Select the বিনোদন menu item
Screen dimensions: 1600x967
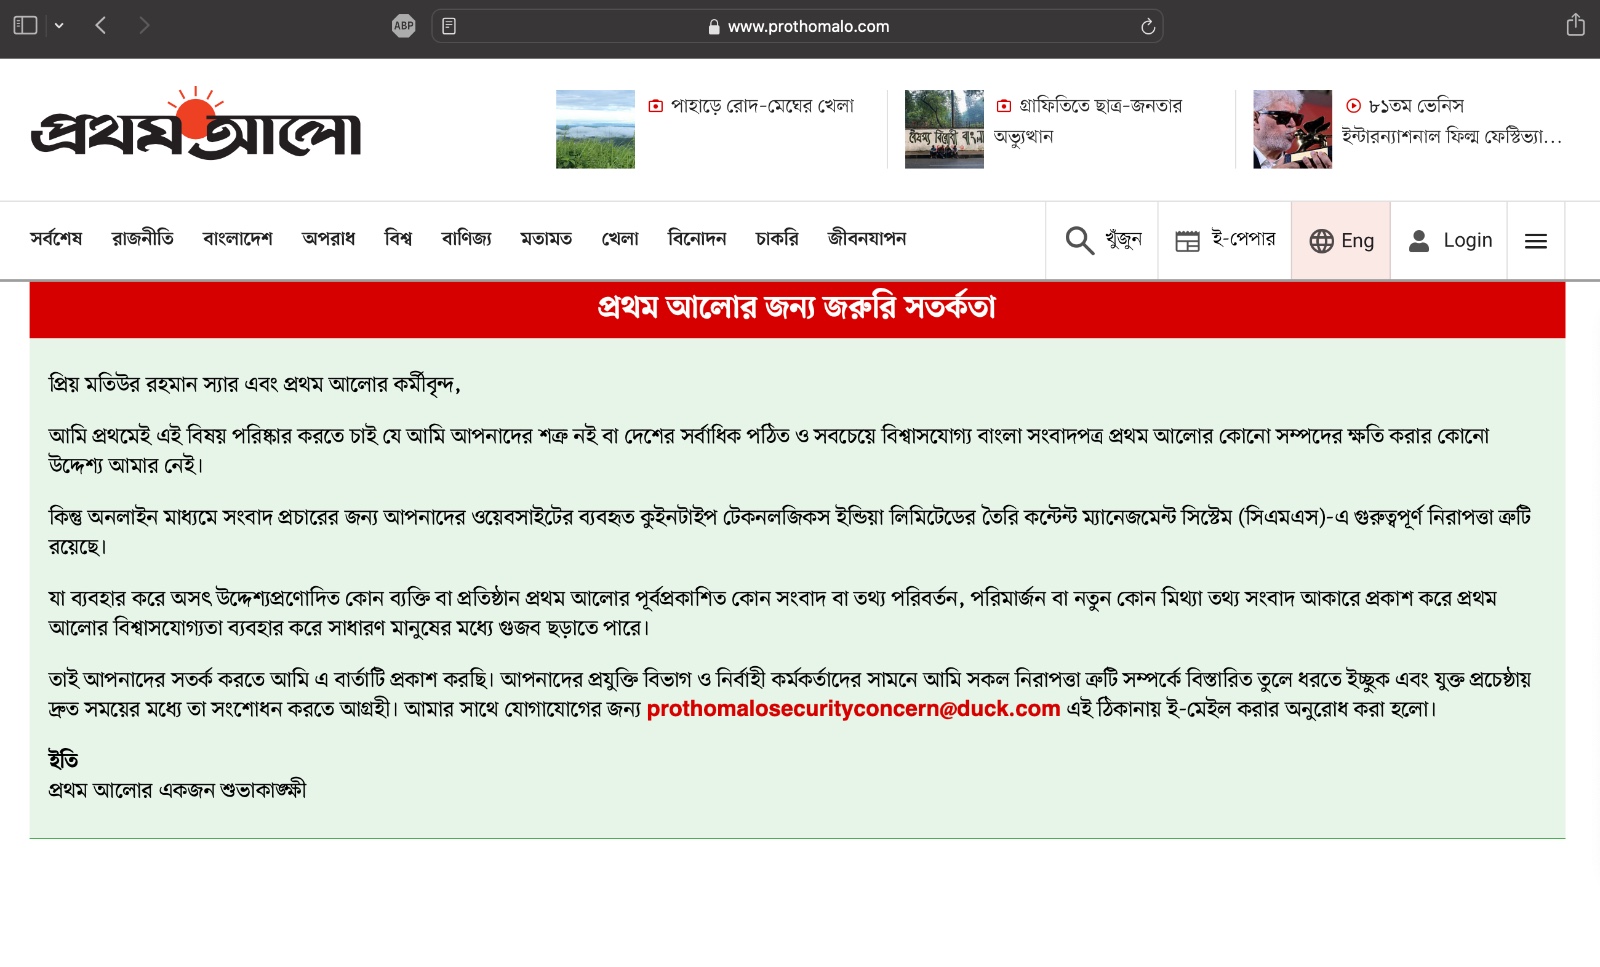[x=697, y=239]
